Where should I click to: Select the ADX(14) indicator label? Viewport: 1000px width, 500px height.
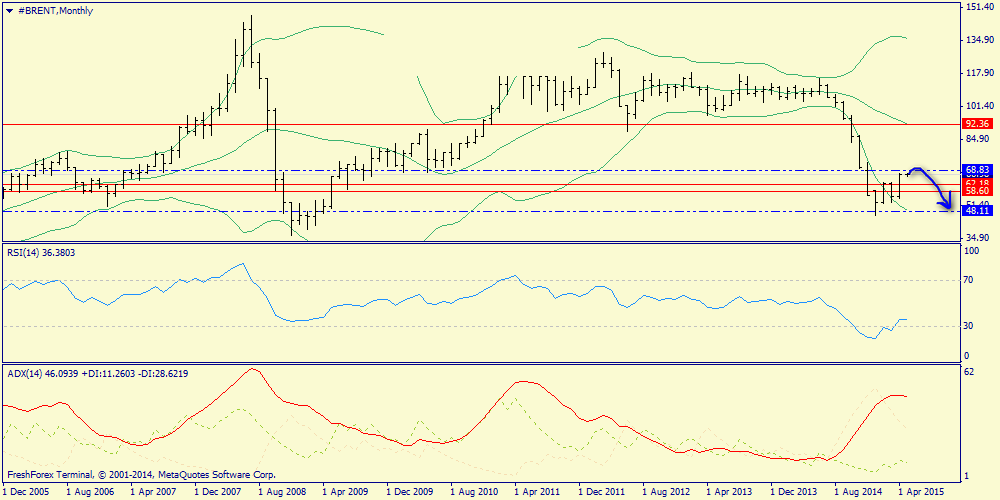coord(95,373)
